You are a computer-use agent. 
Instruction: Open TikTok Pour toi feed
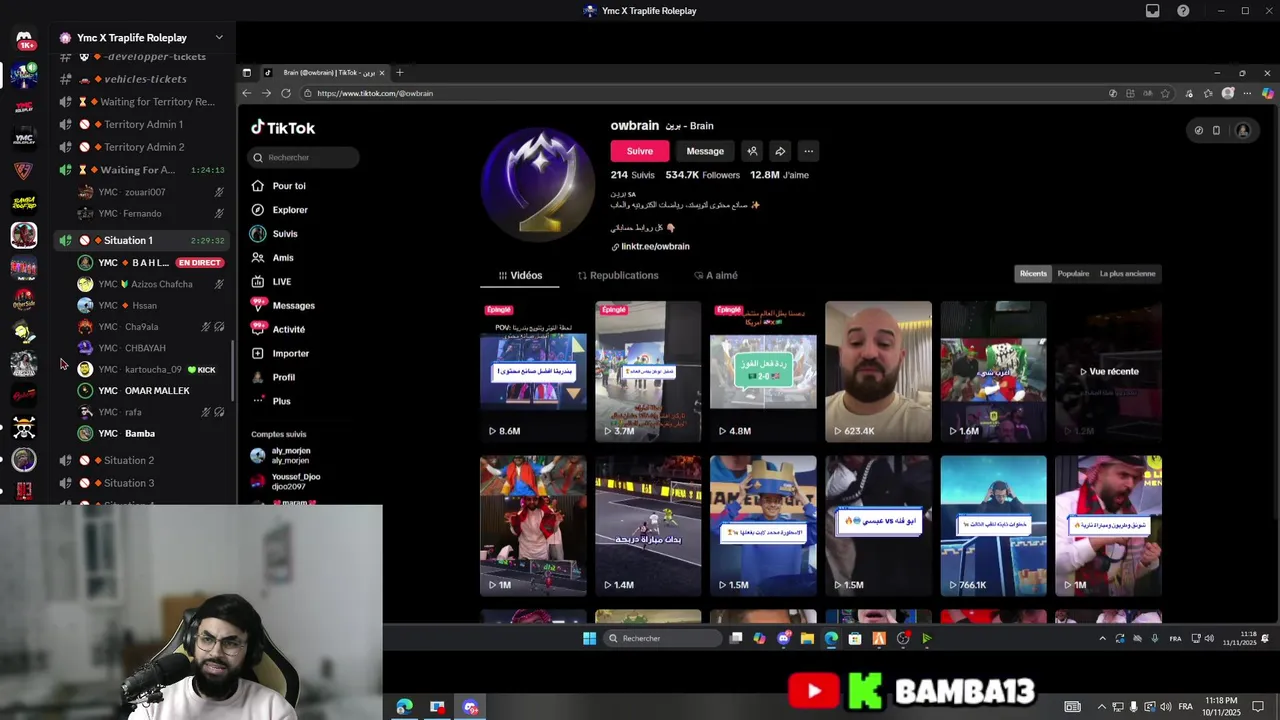279,186
